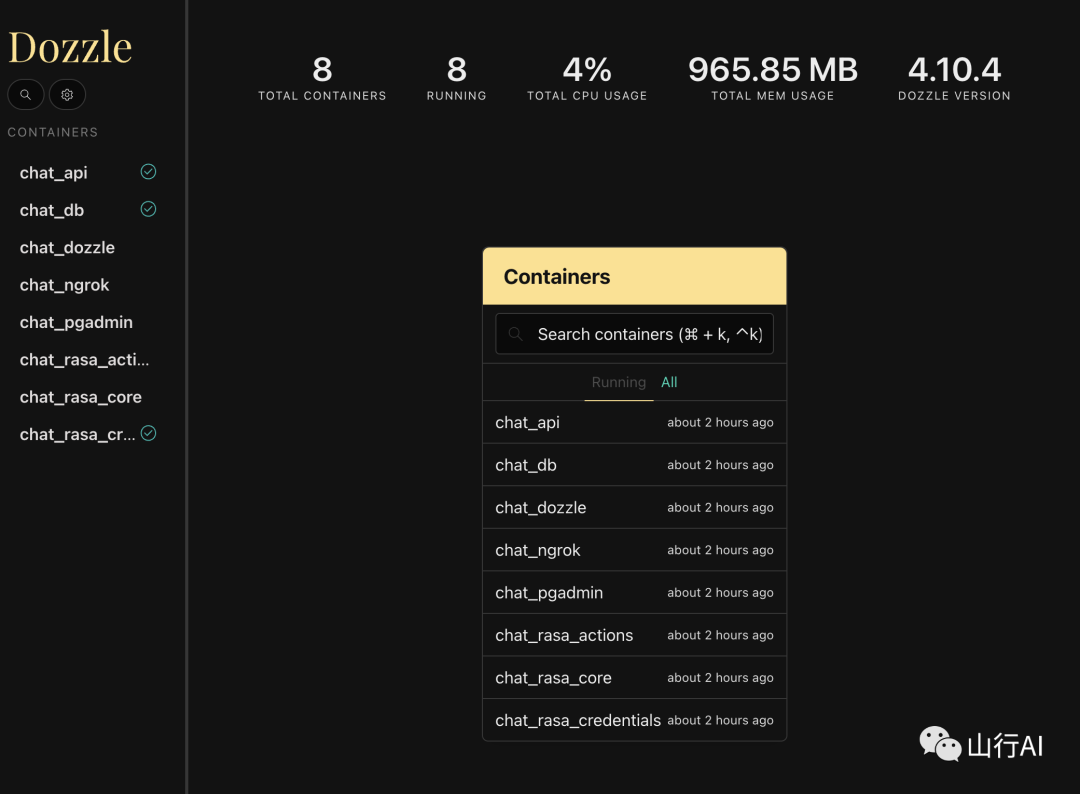The image size is (1080, 794).
Task: Click the Dozzle logo title
Action: pyautogui.click(x=70, y=47)
